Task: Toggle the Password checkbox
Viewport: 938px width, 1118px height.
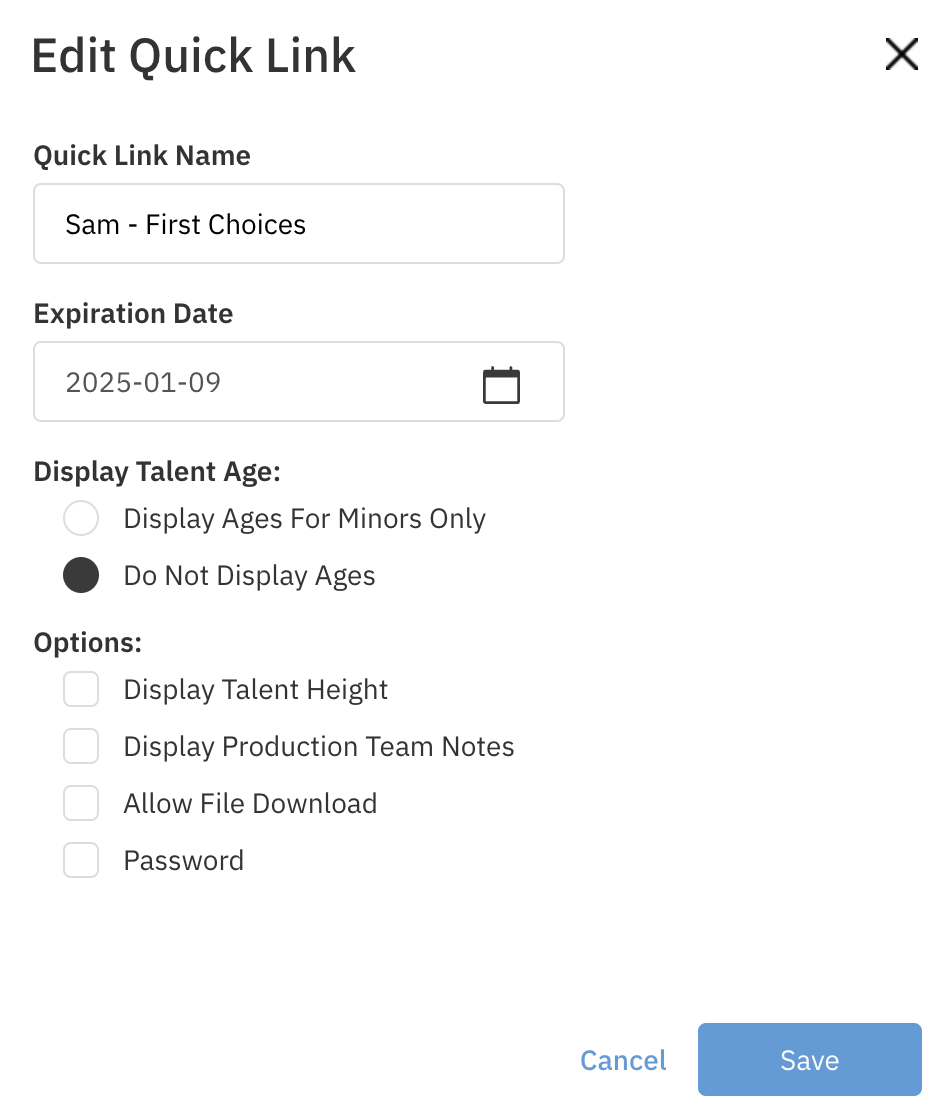Action: [x=81, y=861]
